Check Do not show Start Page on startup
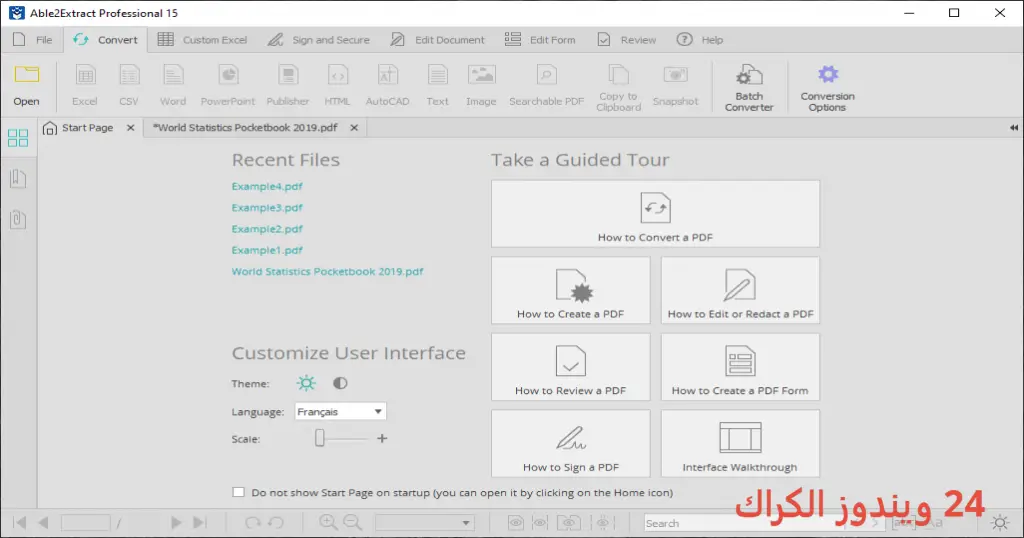 click(238, 492)
